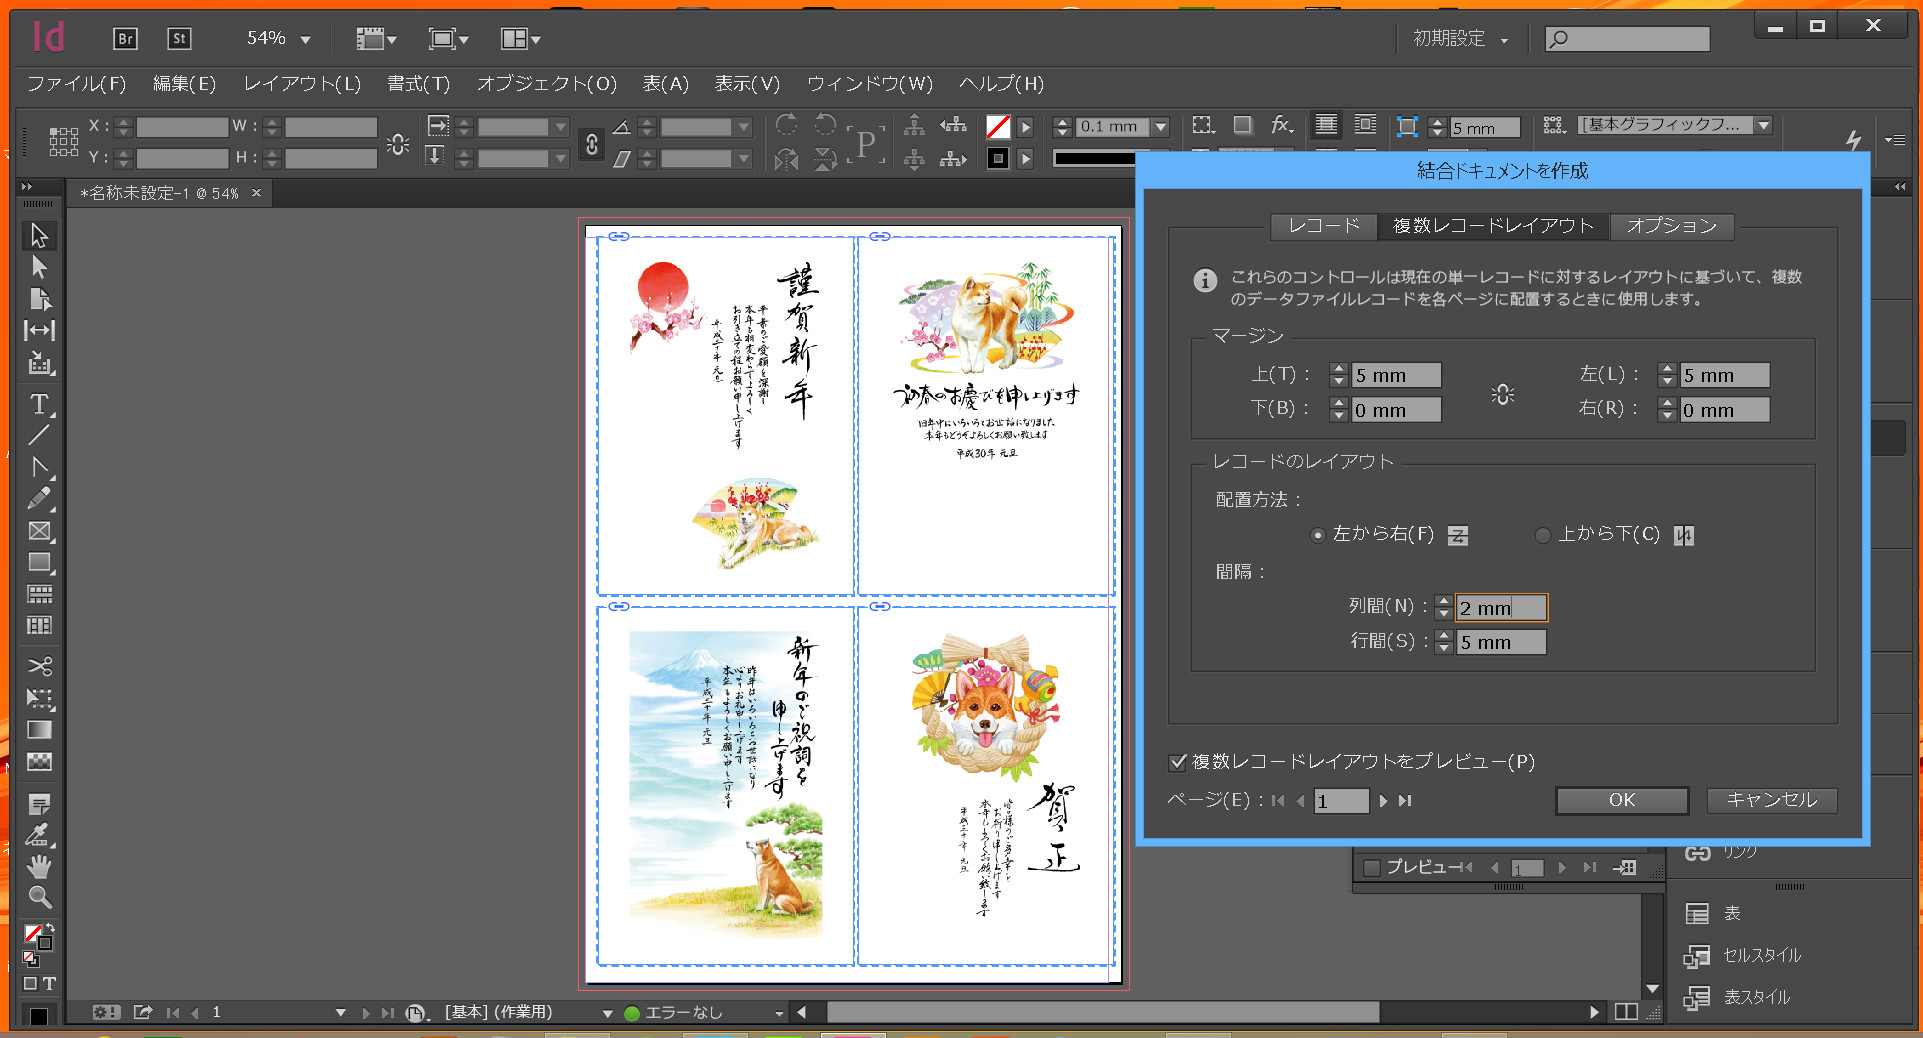
Task: Go to last page in dialog preview
Action: 1405,801
